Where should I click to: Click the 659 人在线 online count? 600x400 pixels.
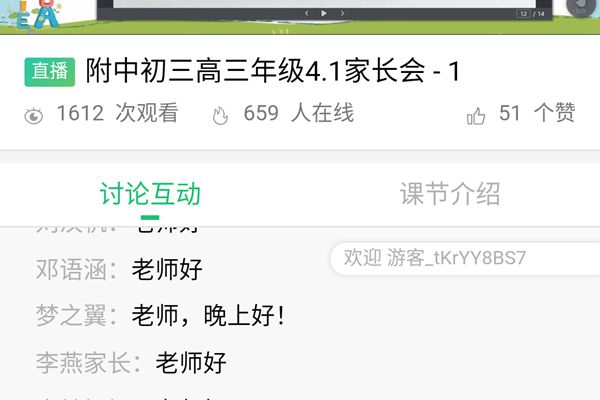point(298,113)
